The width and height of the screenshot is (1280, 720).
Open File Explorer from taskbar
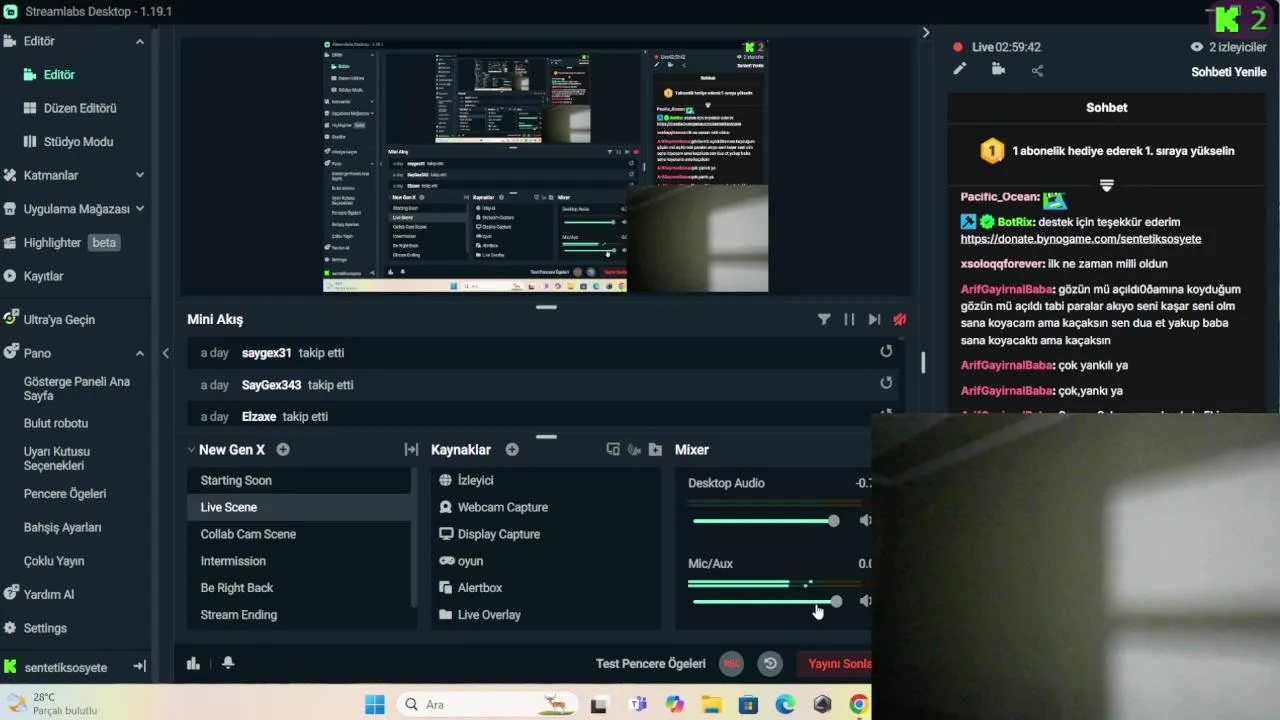coord(711,704)
